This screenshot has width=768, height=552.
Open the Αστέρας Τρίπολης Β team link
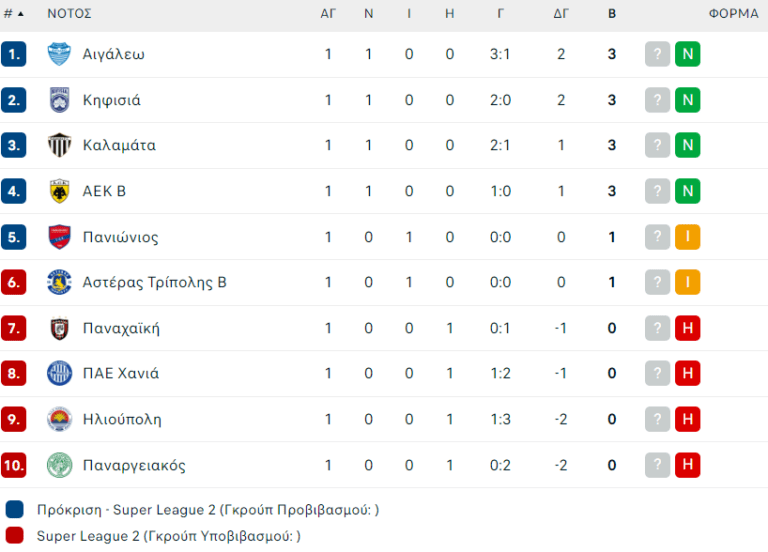(154, 282)
